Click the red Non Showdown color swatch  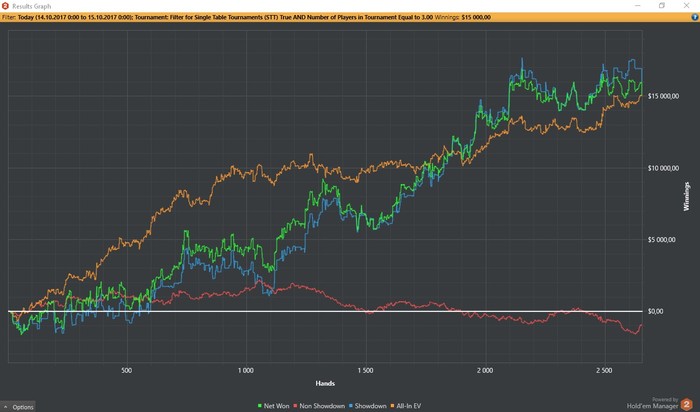(296, 406)
